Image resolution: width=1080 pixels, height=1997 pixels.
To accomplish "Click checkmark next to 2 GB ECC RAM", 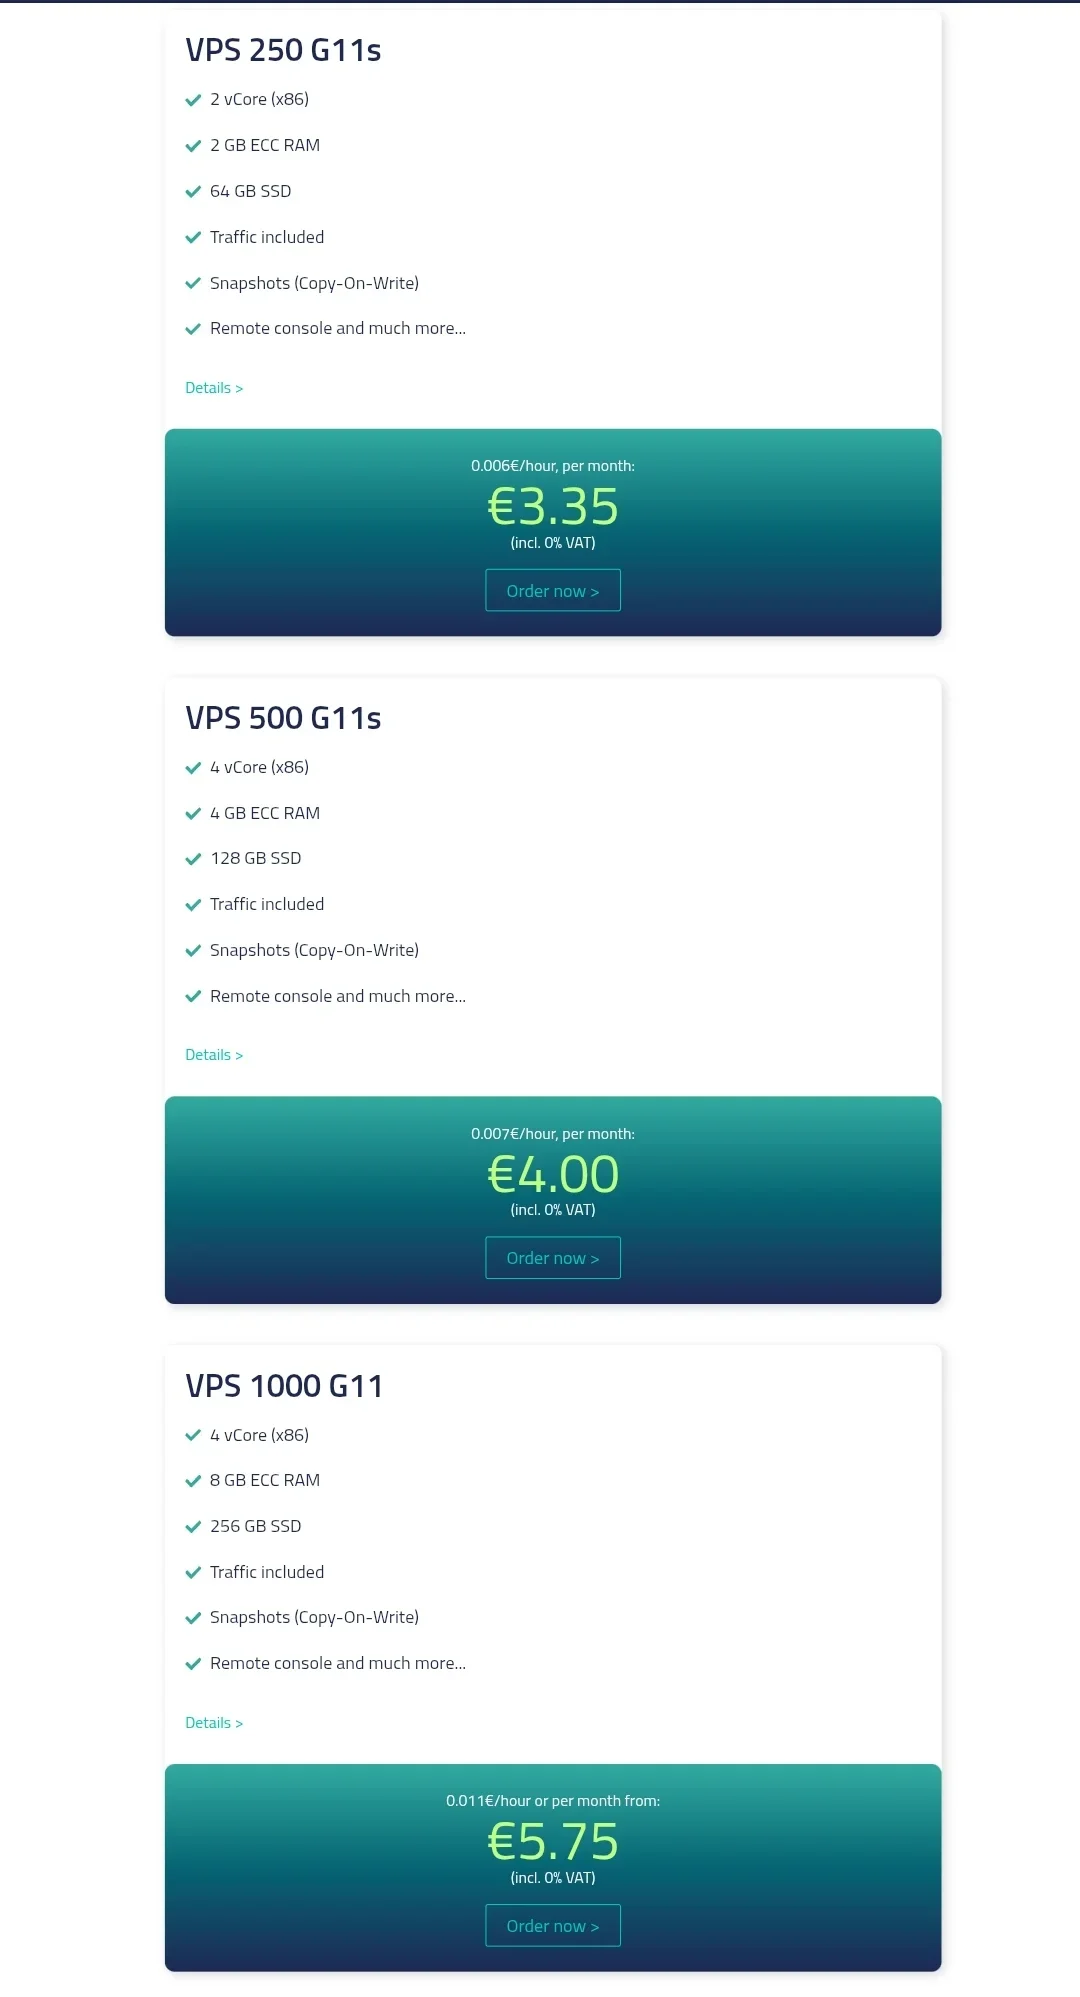I will pos(193,146).
